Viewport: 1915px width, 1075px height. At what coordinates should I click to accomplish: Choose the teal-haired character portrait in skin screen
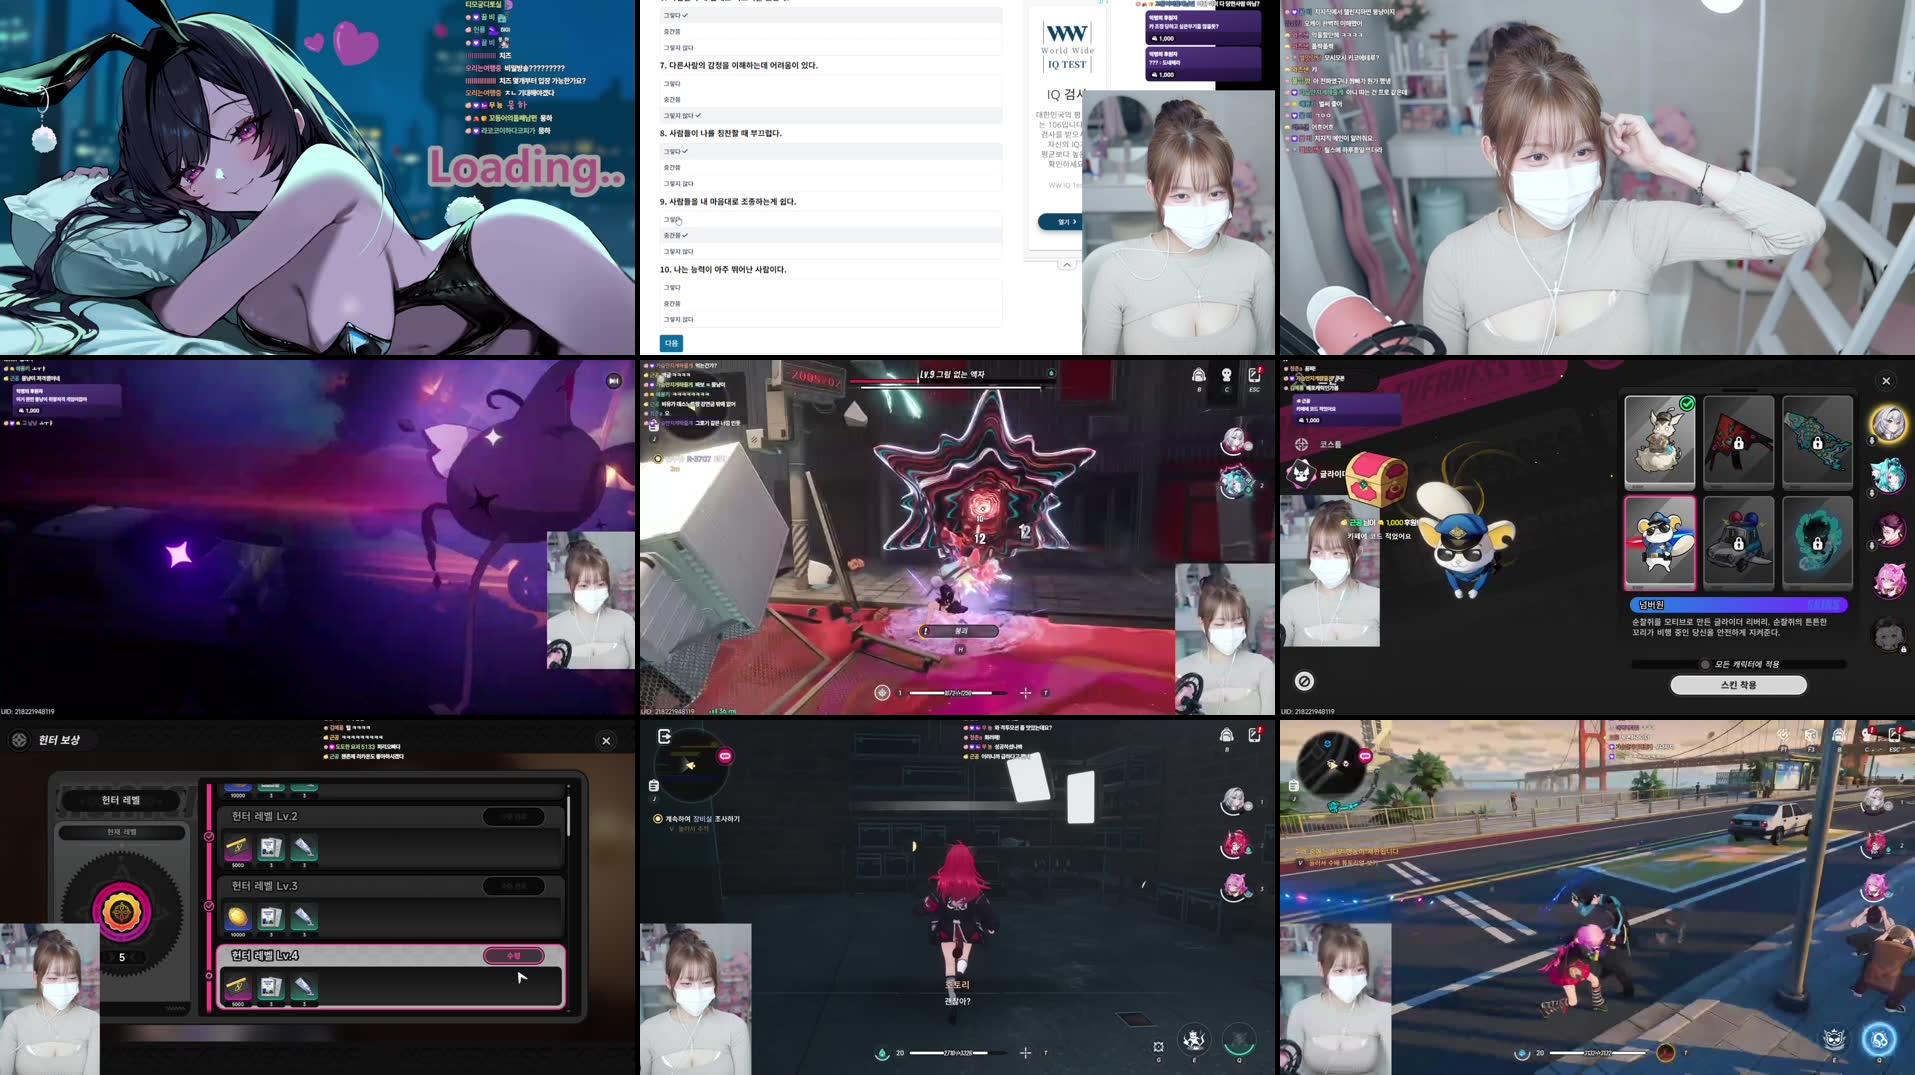click(1887, 477)
